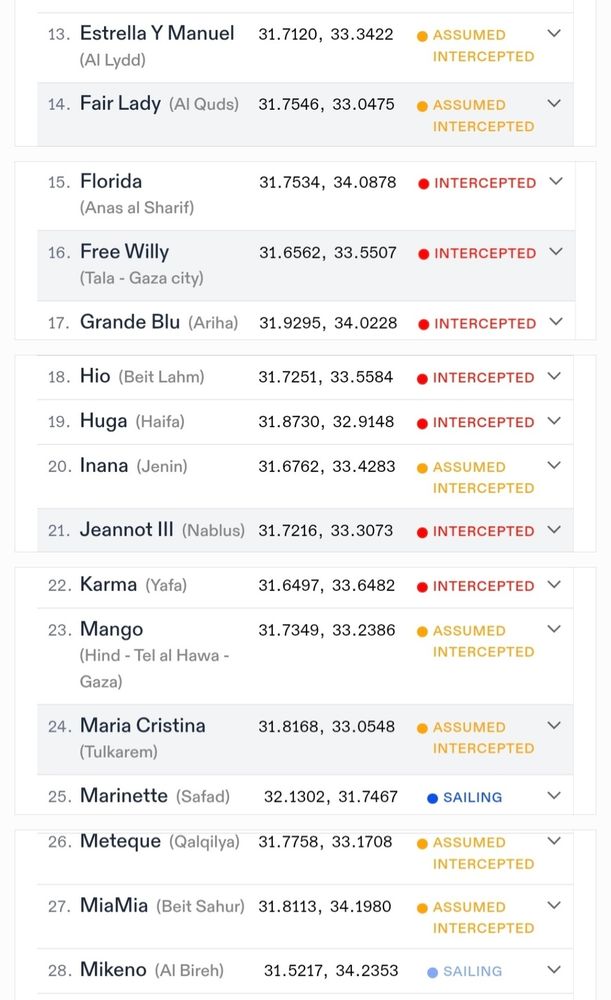This screenshot has width=611, height=1000.
Task: Click Maria Cristina vessel name
Action: [143, 726]
